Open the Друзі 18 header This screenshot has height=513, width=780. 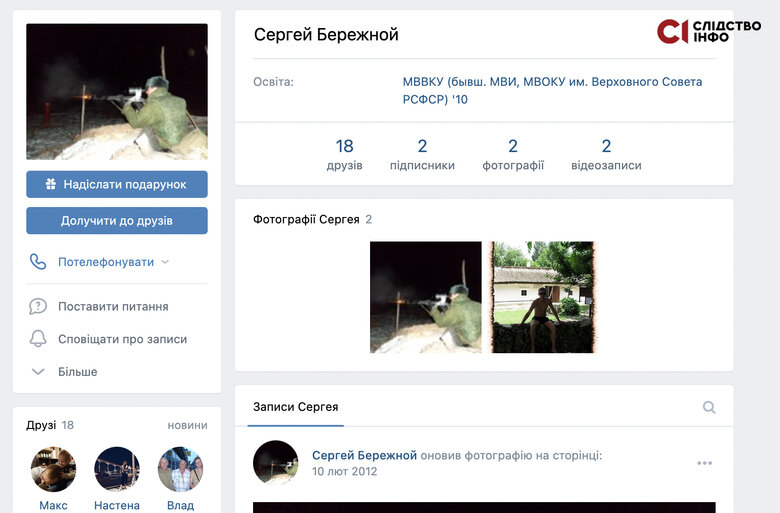[50, 425]
